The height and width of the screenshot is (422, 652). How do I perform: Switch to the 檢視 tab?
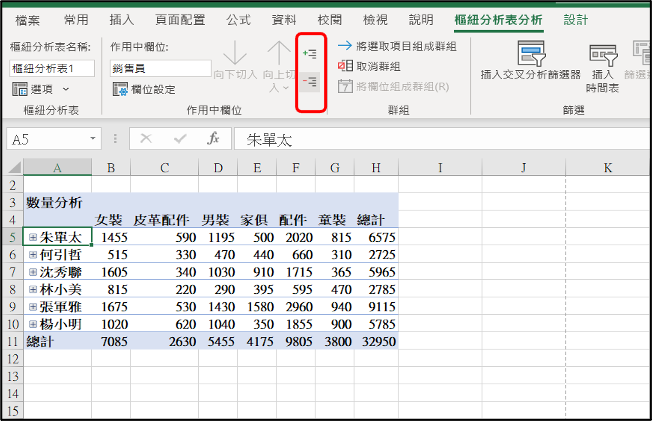point(375,20)
